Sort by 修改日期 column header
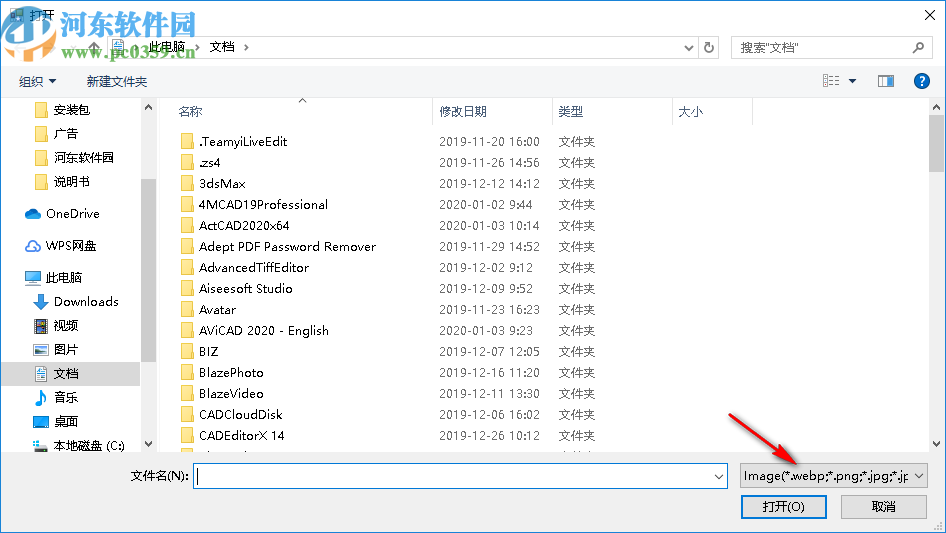The image size is (946, 533). tap(463, 112)
